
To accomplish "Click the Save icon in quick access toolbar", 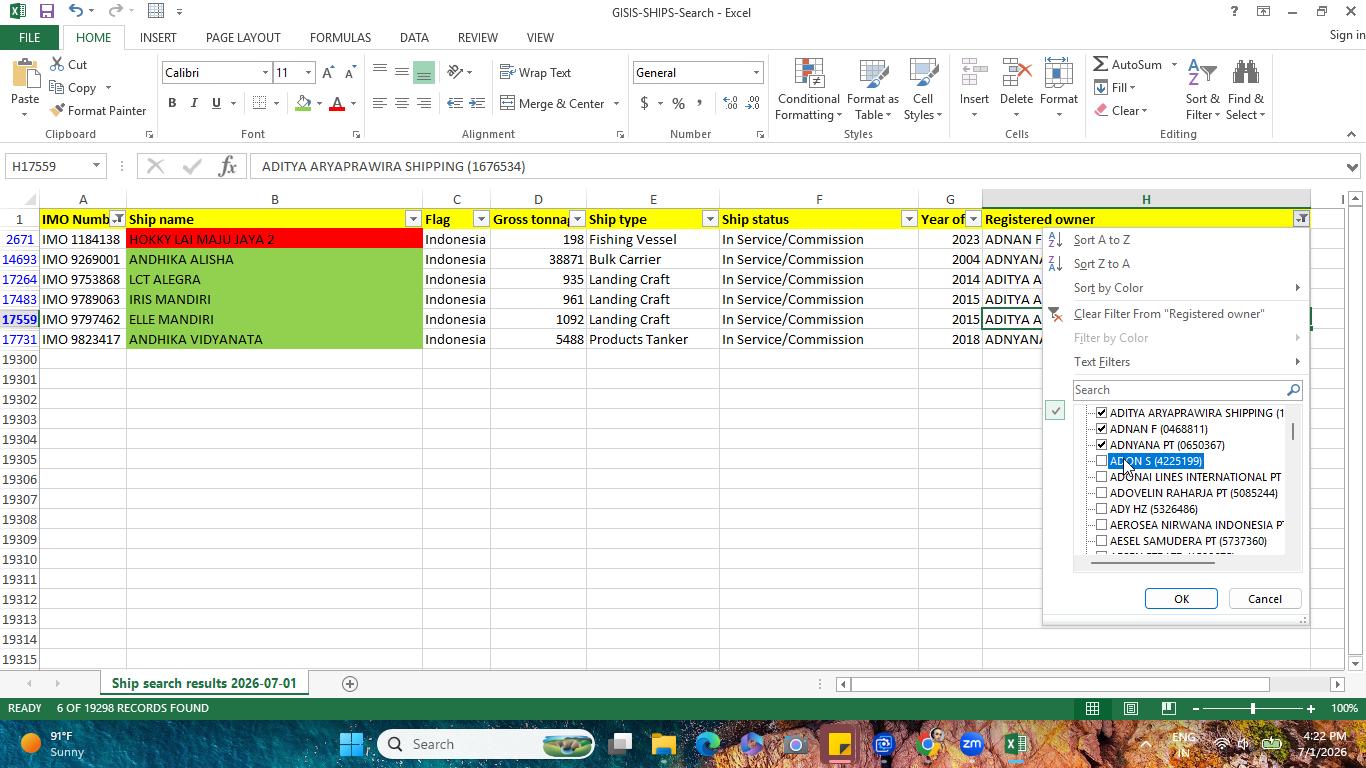I will tap(46, 12).
